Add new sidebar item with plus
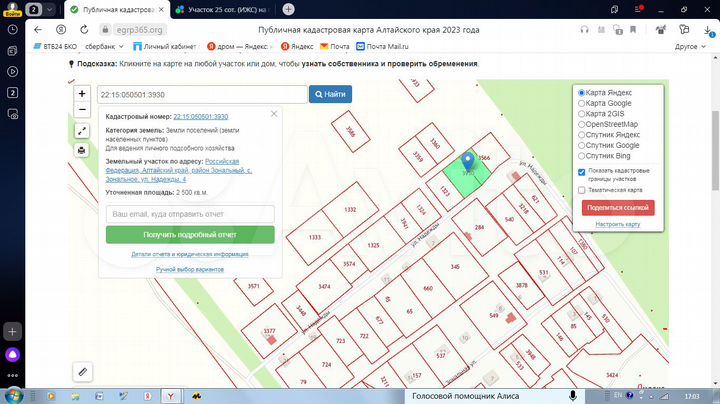 [x=12, y=331]
